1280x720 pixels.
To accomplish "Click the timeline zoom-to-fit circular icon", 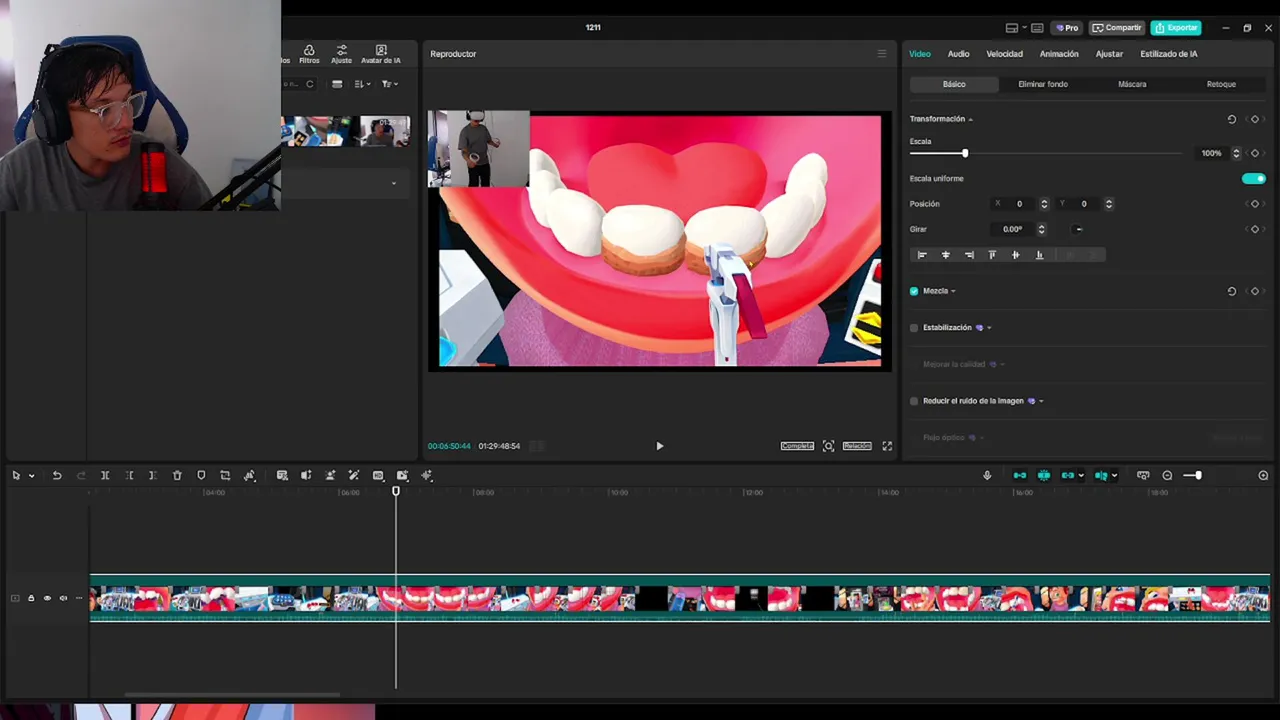I will (x=1263, y=476).
